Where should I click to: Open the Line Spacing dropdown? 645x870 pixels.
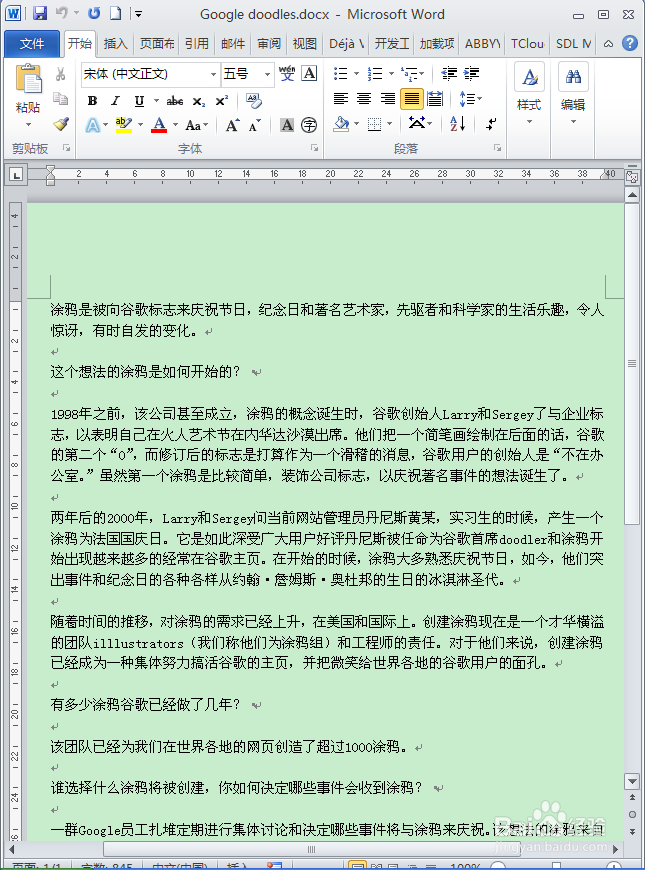(470, 99)
